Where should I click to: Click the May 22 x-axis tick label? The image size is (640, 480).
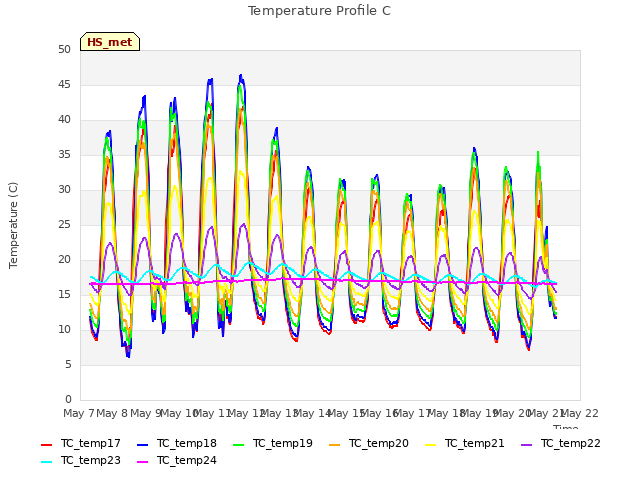580,413
